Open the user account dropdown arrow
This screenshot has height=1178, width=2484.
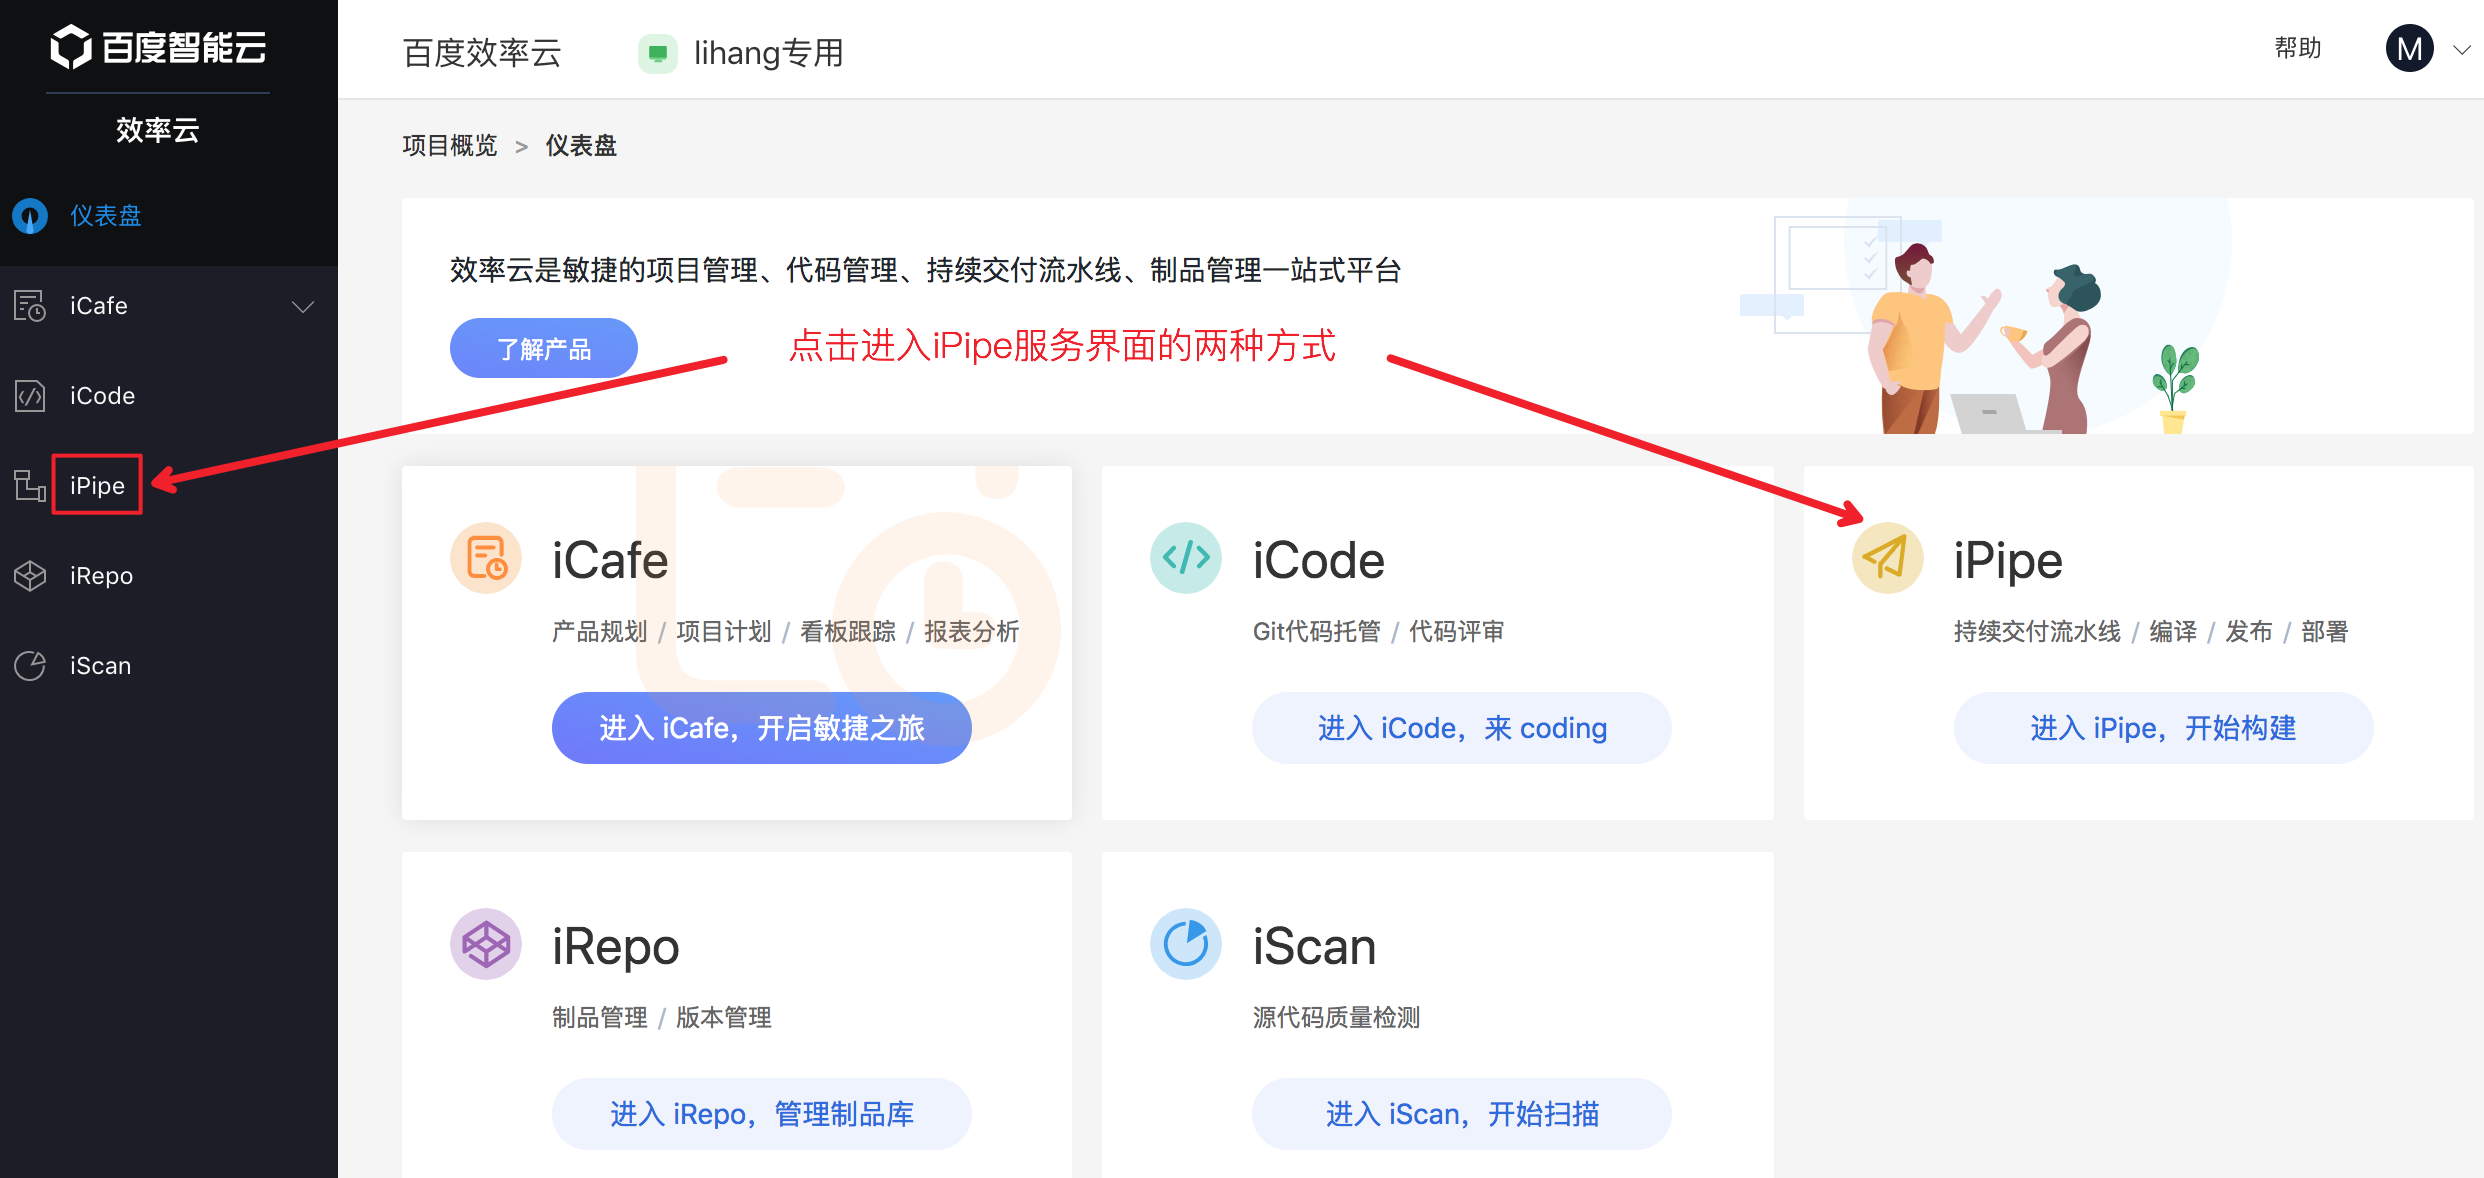click(2461, 50)
